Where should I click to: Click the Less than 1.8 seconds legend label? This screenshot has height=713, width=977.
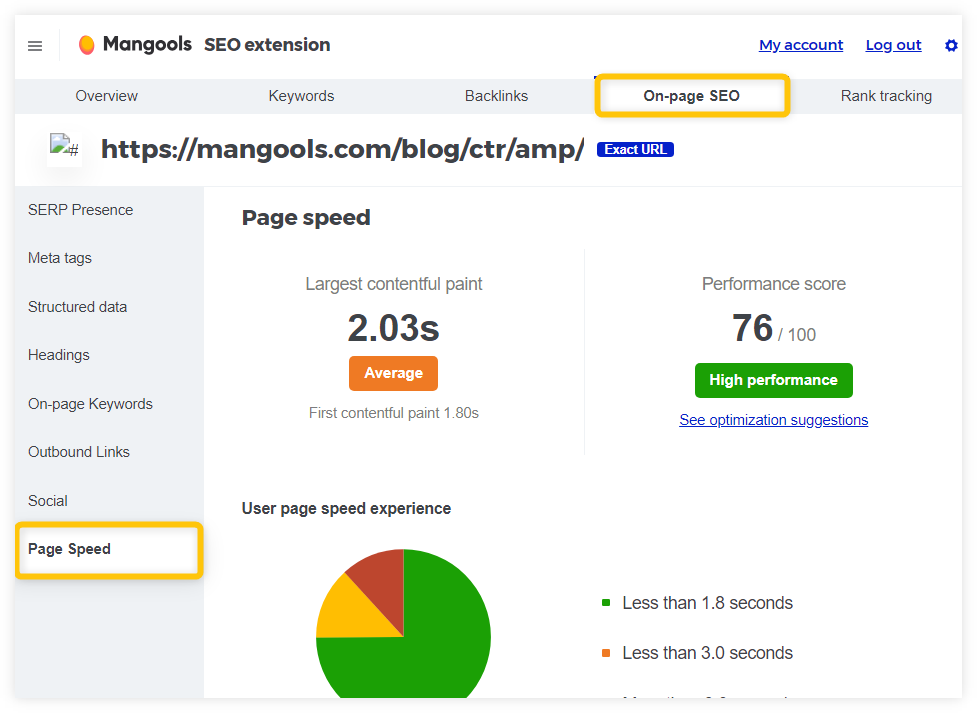pos(707,603)
